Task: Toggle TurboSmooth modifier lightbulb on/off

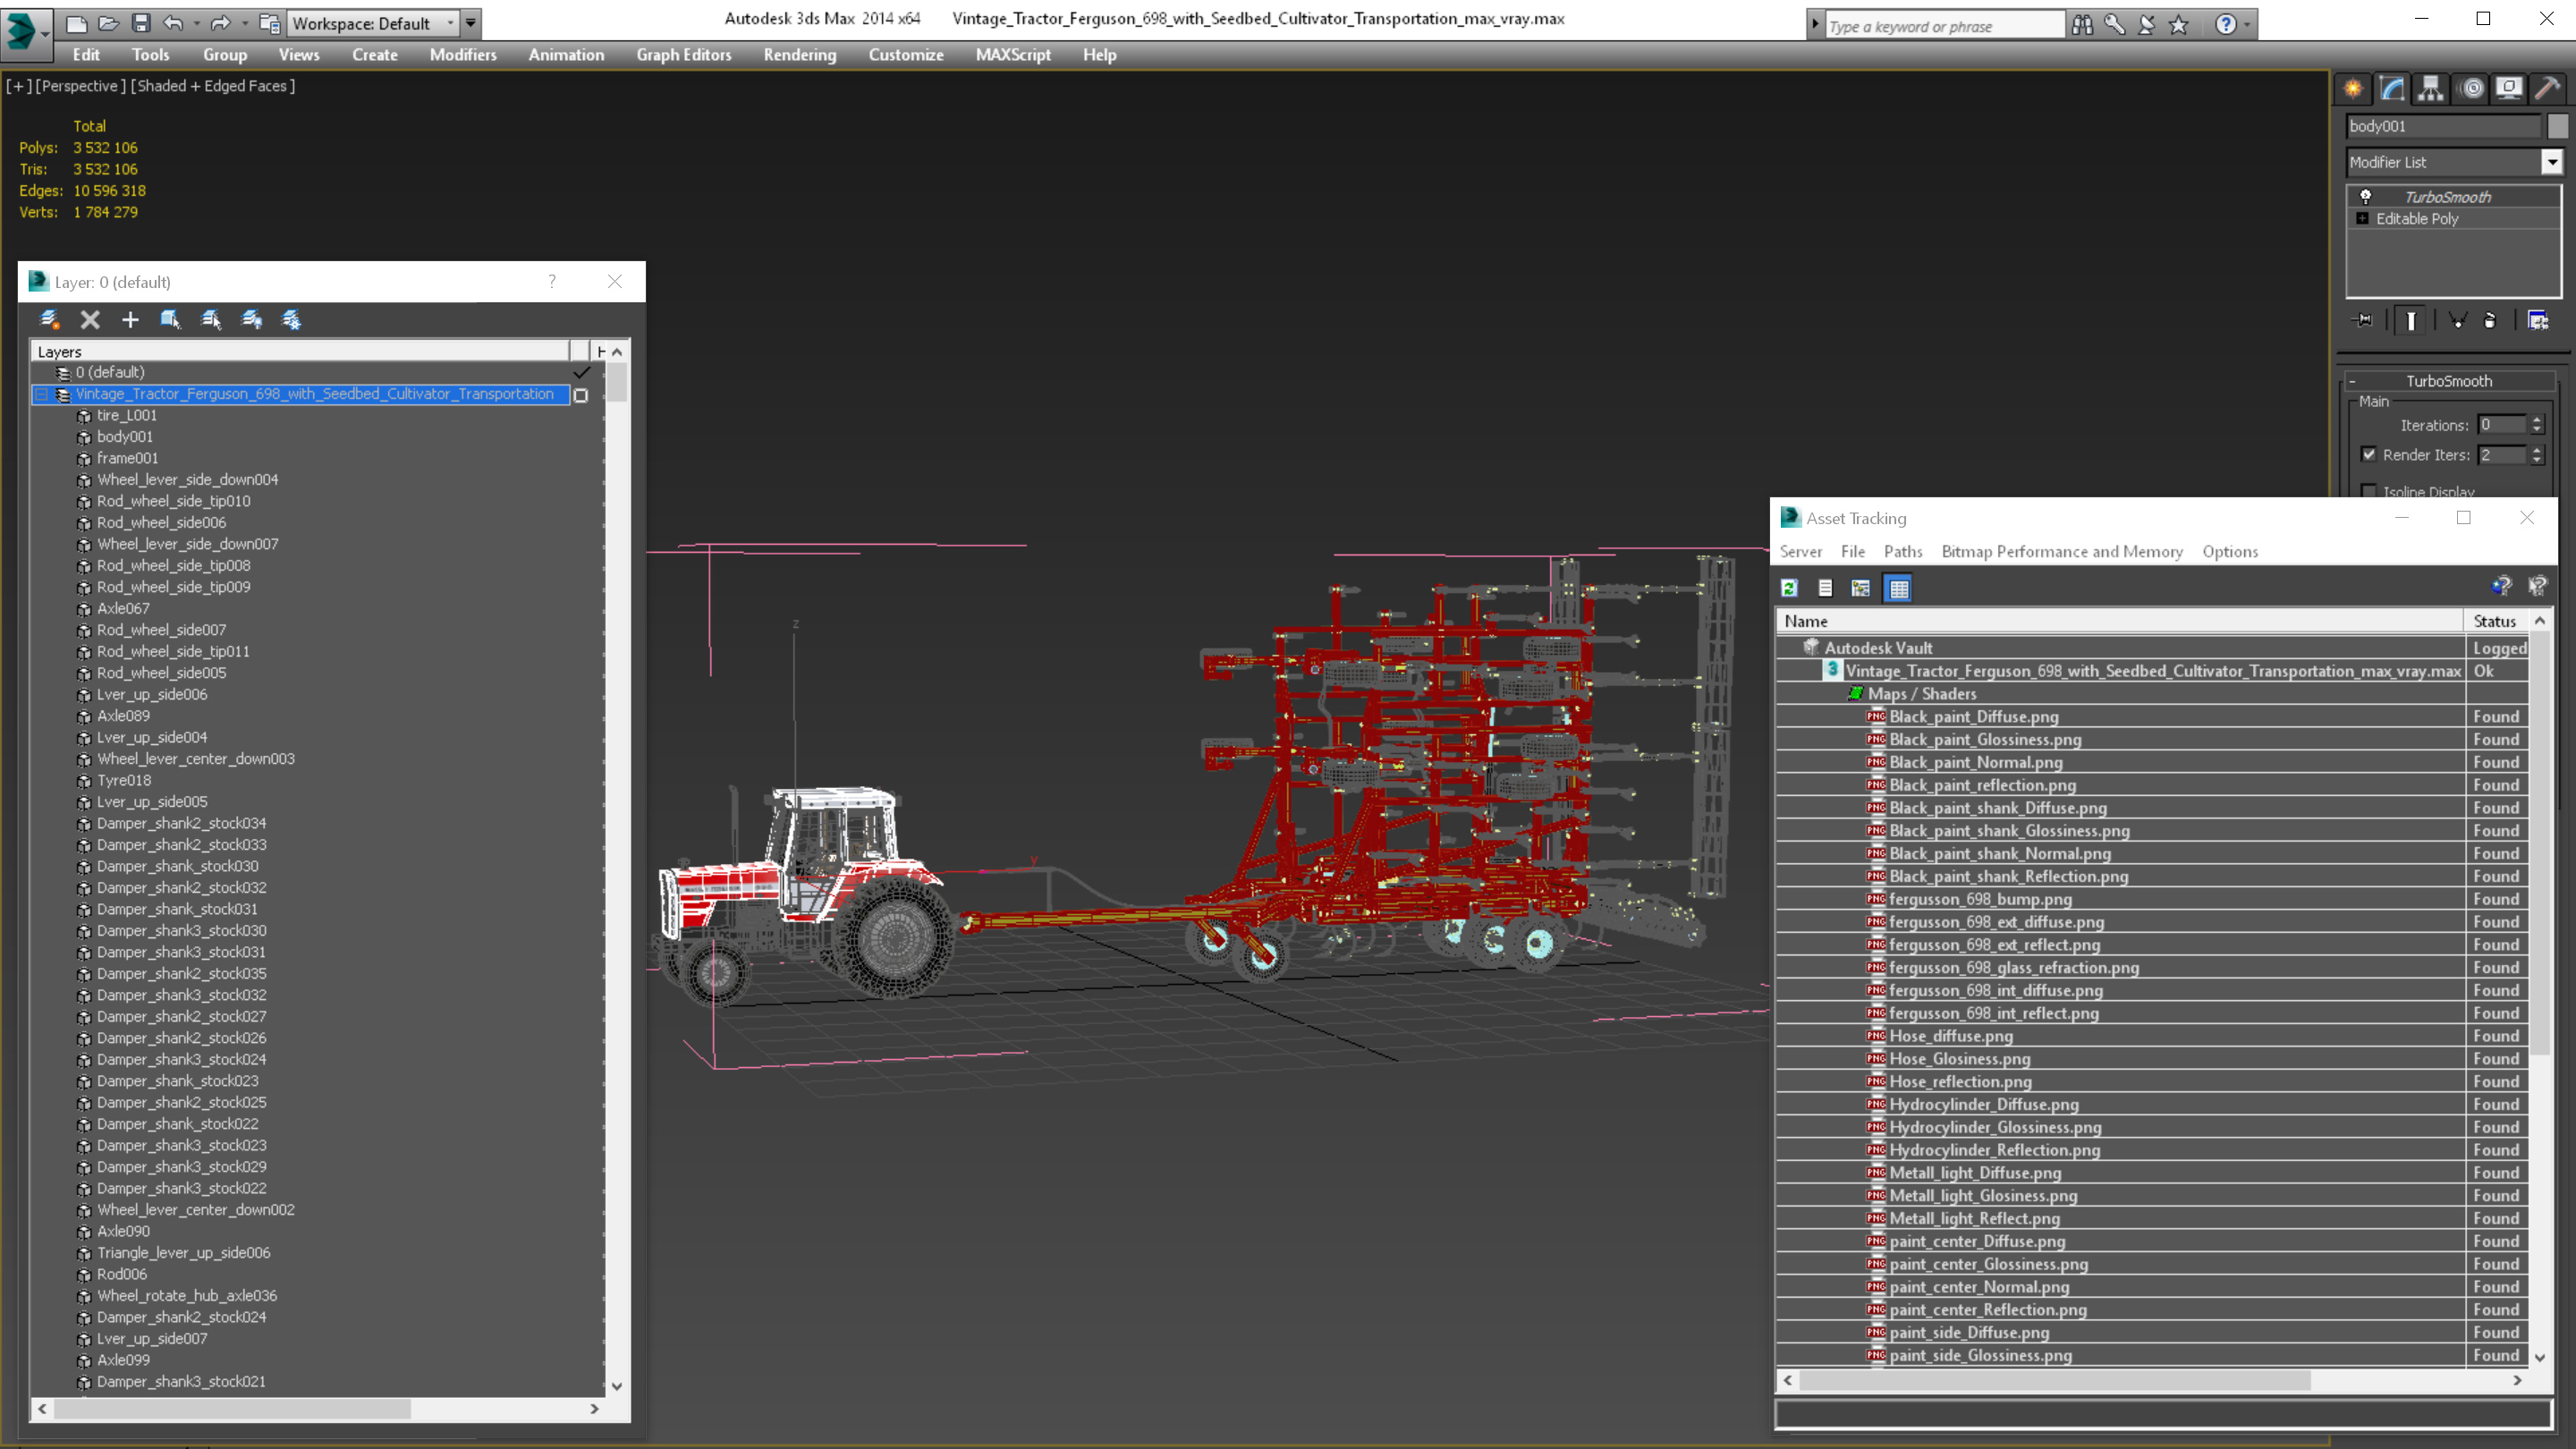Action: click(x=2366, y=197)
